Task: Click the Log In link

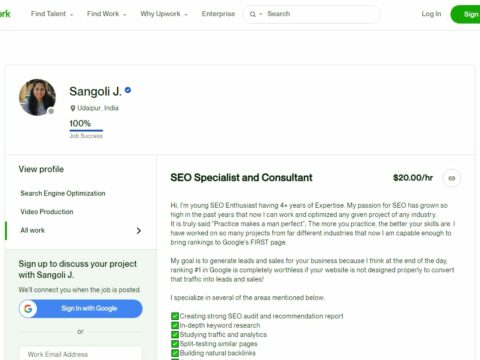Action: (431, 14)
